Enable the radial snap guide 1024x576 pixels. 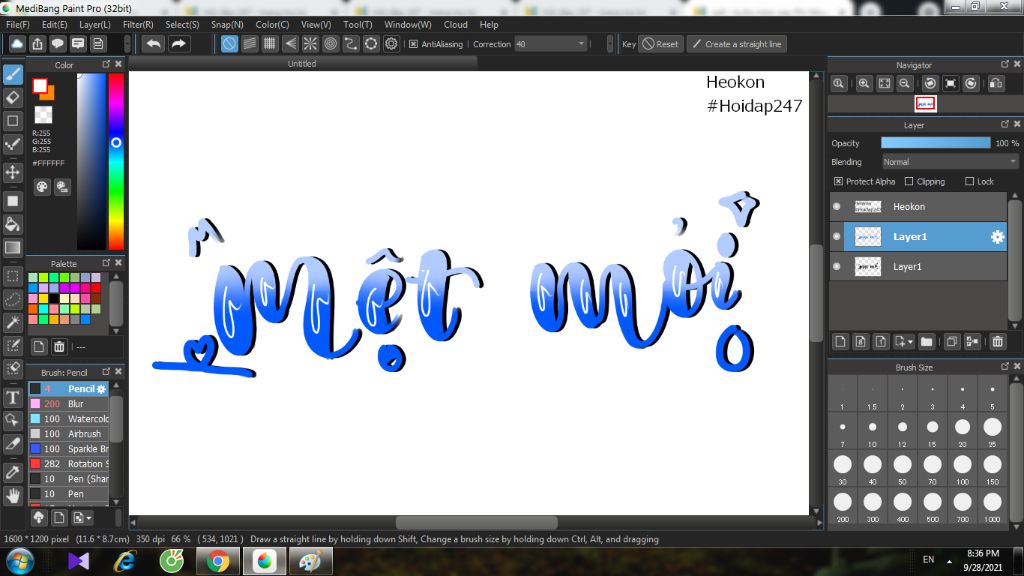pos(310,44)
